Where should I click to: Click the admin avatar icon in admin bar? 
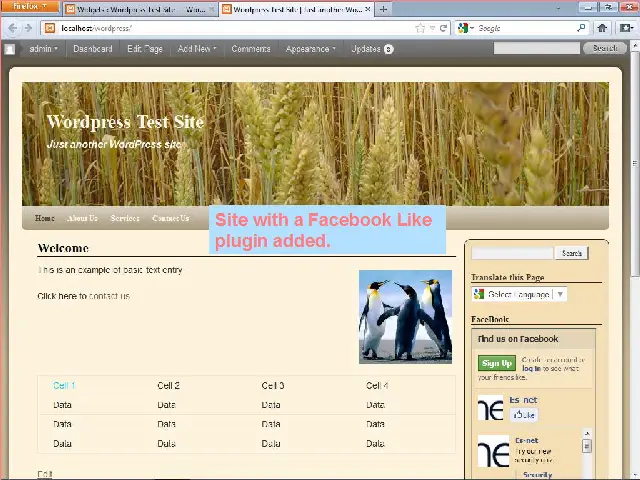click(10, 49)
